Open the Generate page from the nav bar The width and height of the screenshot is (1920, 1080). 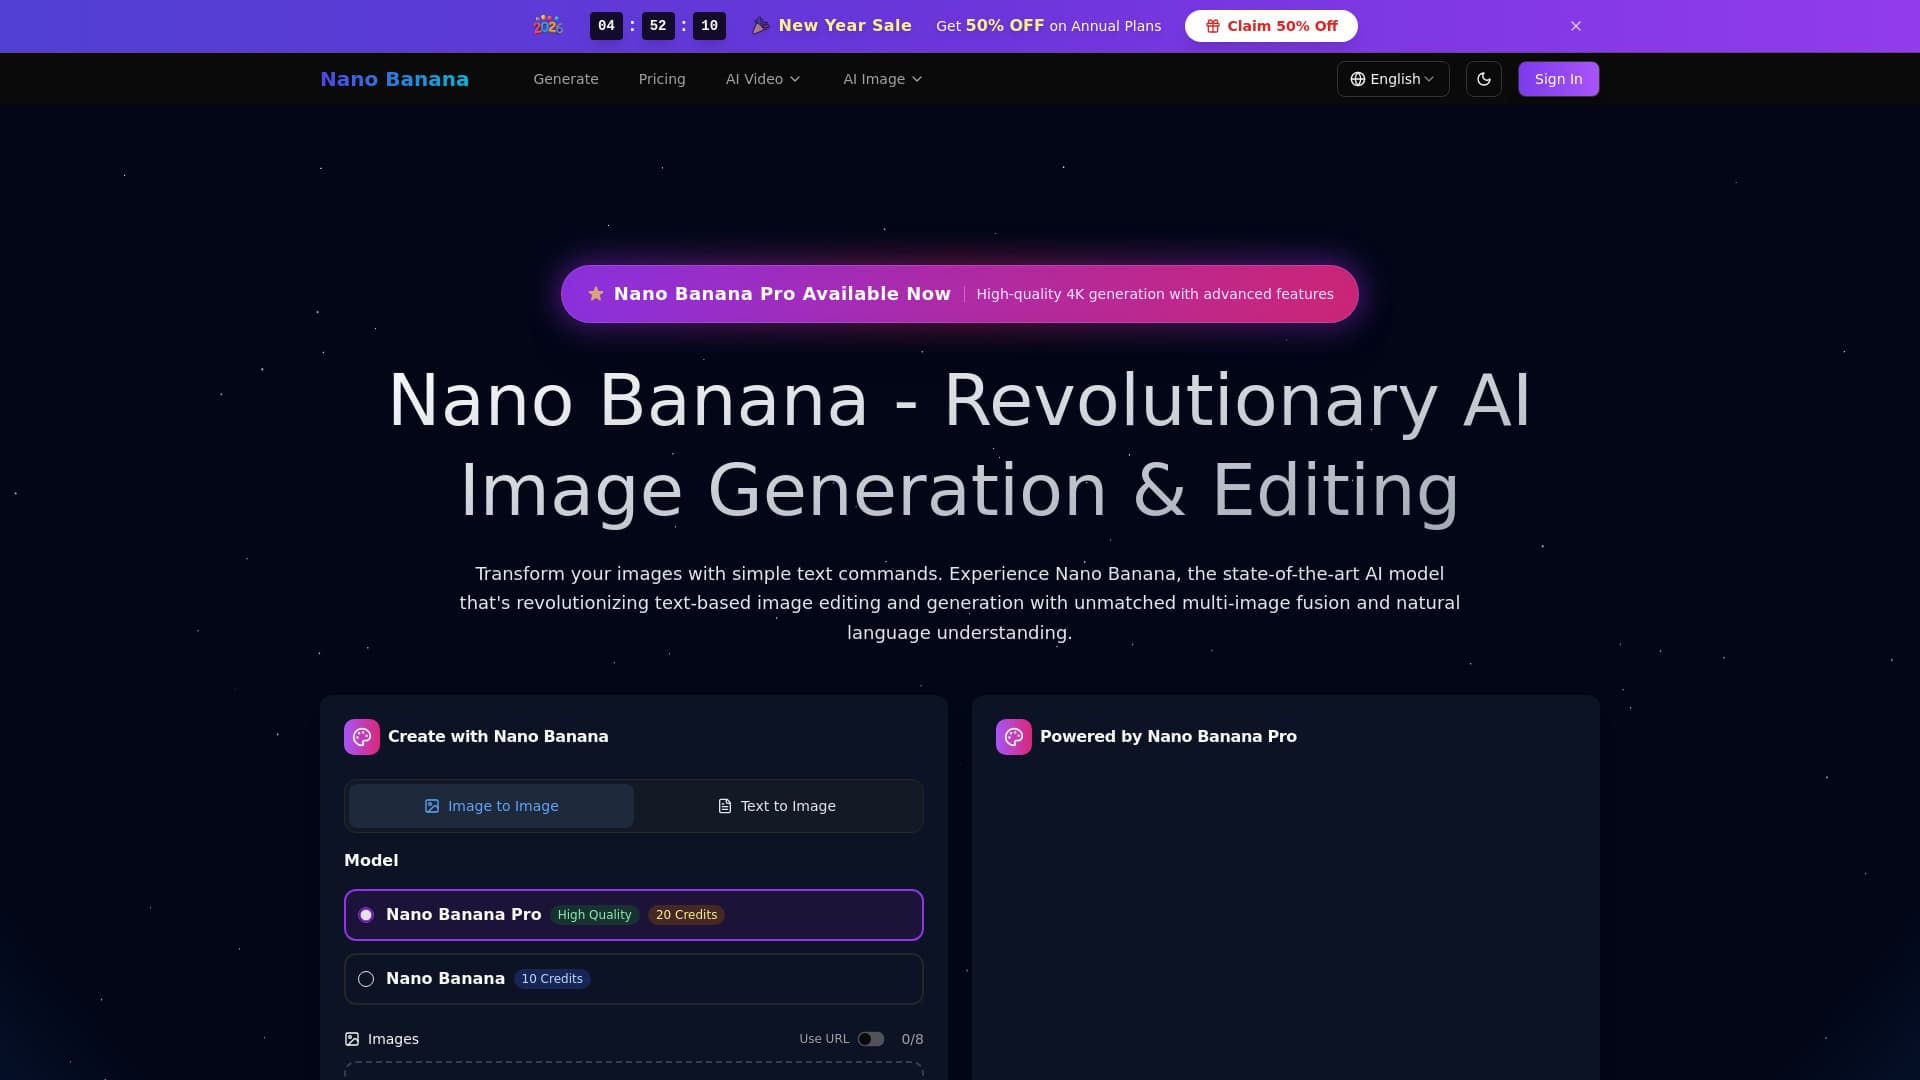tap(566, 78)
